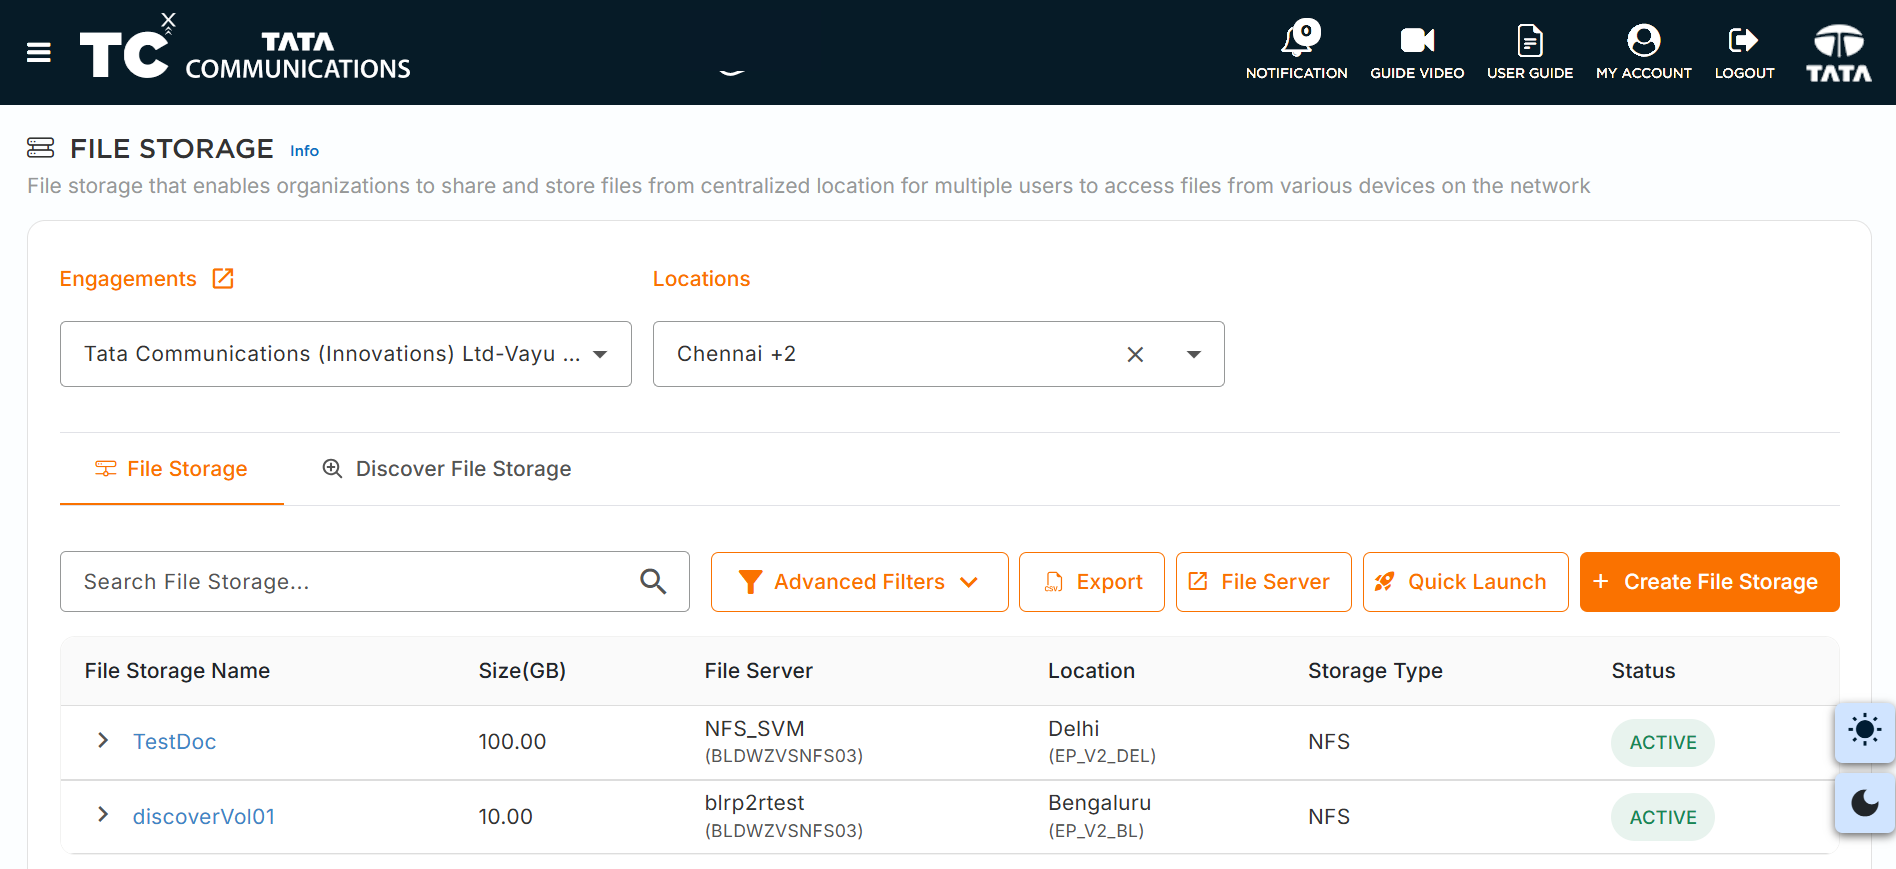
Task: Open the discoverVol01 file storage link
Action: point(204,817)
